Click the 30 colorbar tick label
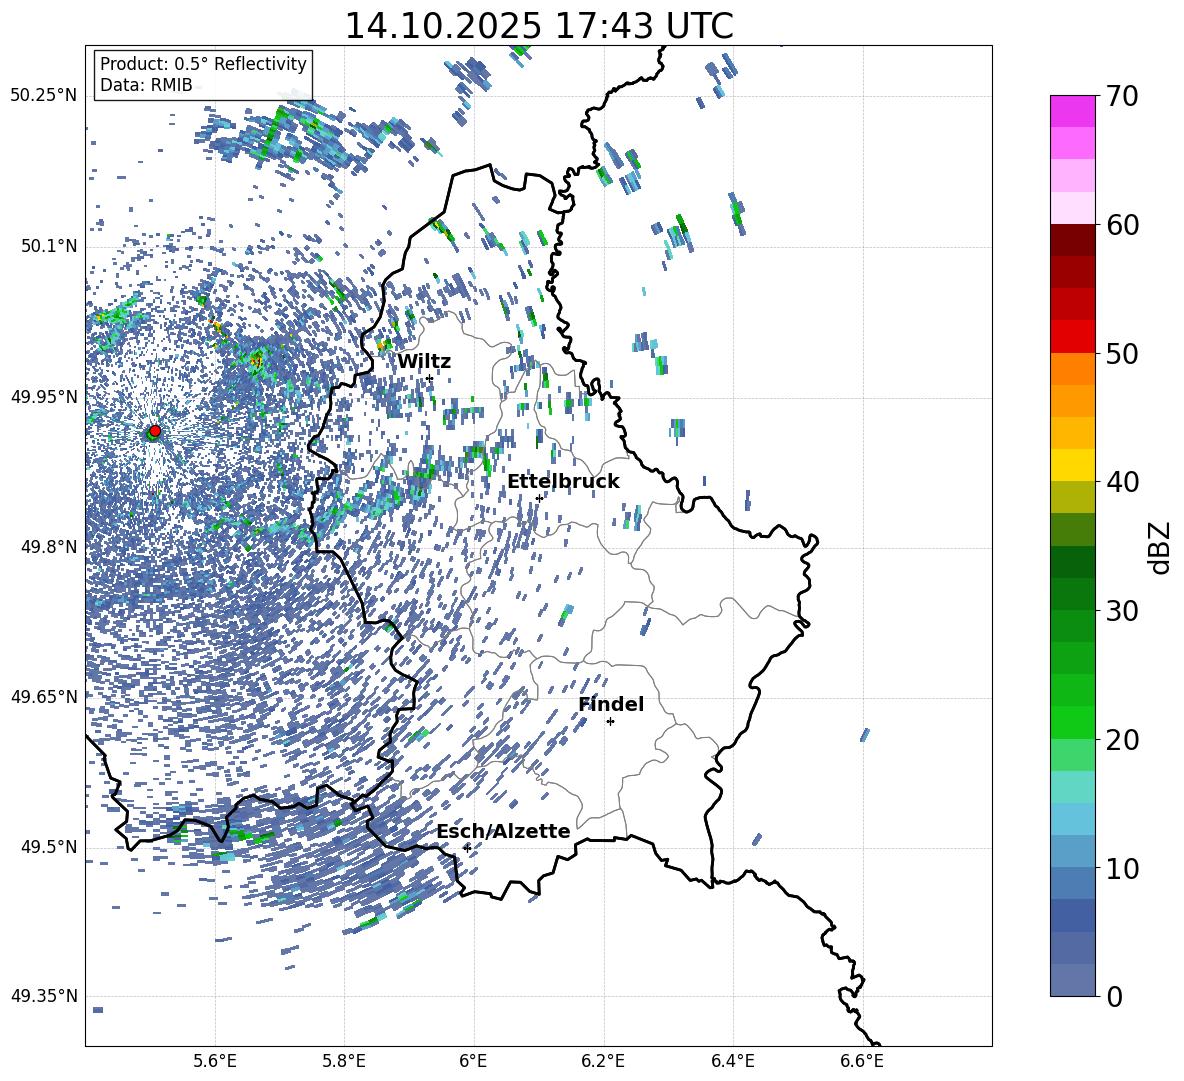The height and width of the screenshot is (1081, 1184). tap(1122, 611)
